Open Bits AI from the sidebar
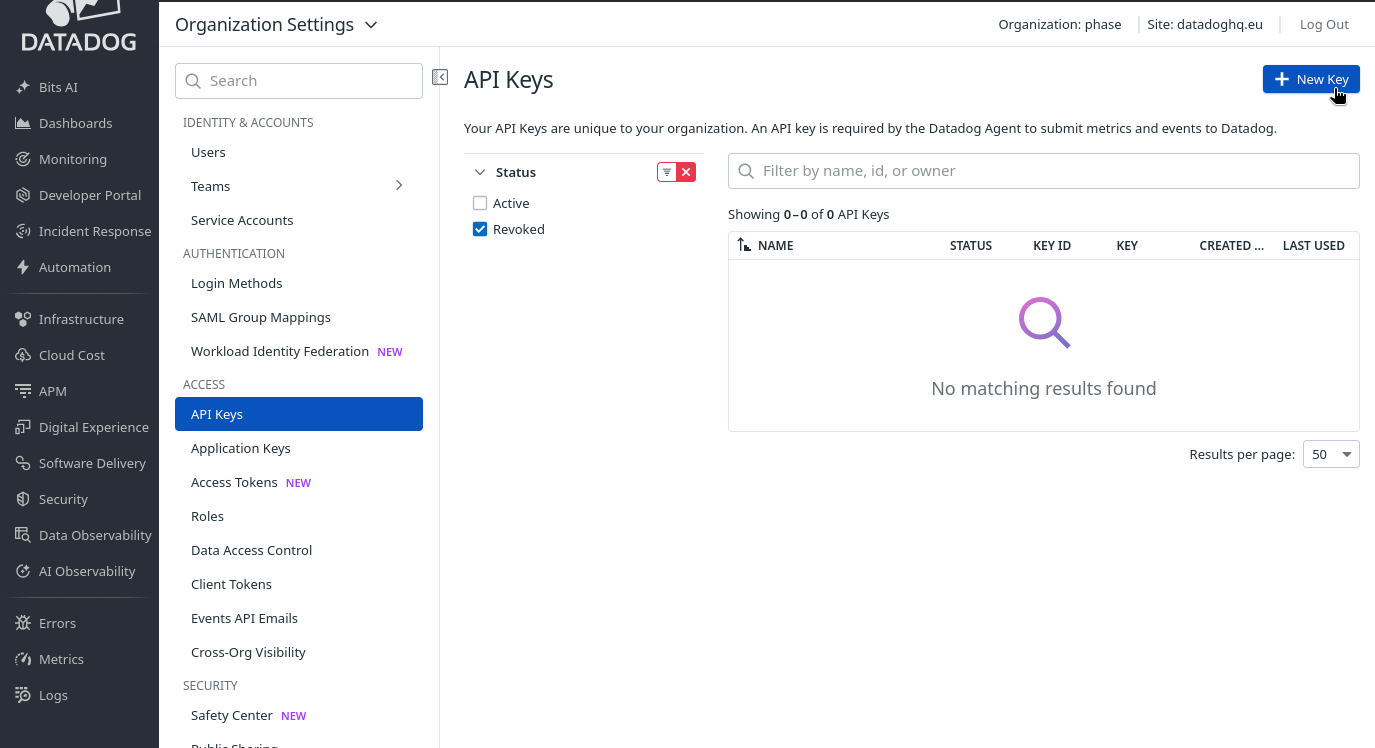 [x=58, y=87]
